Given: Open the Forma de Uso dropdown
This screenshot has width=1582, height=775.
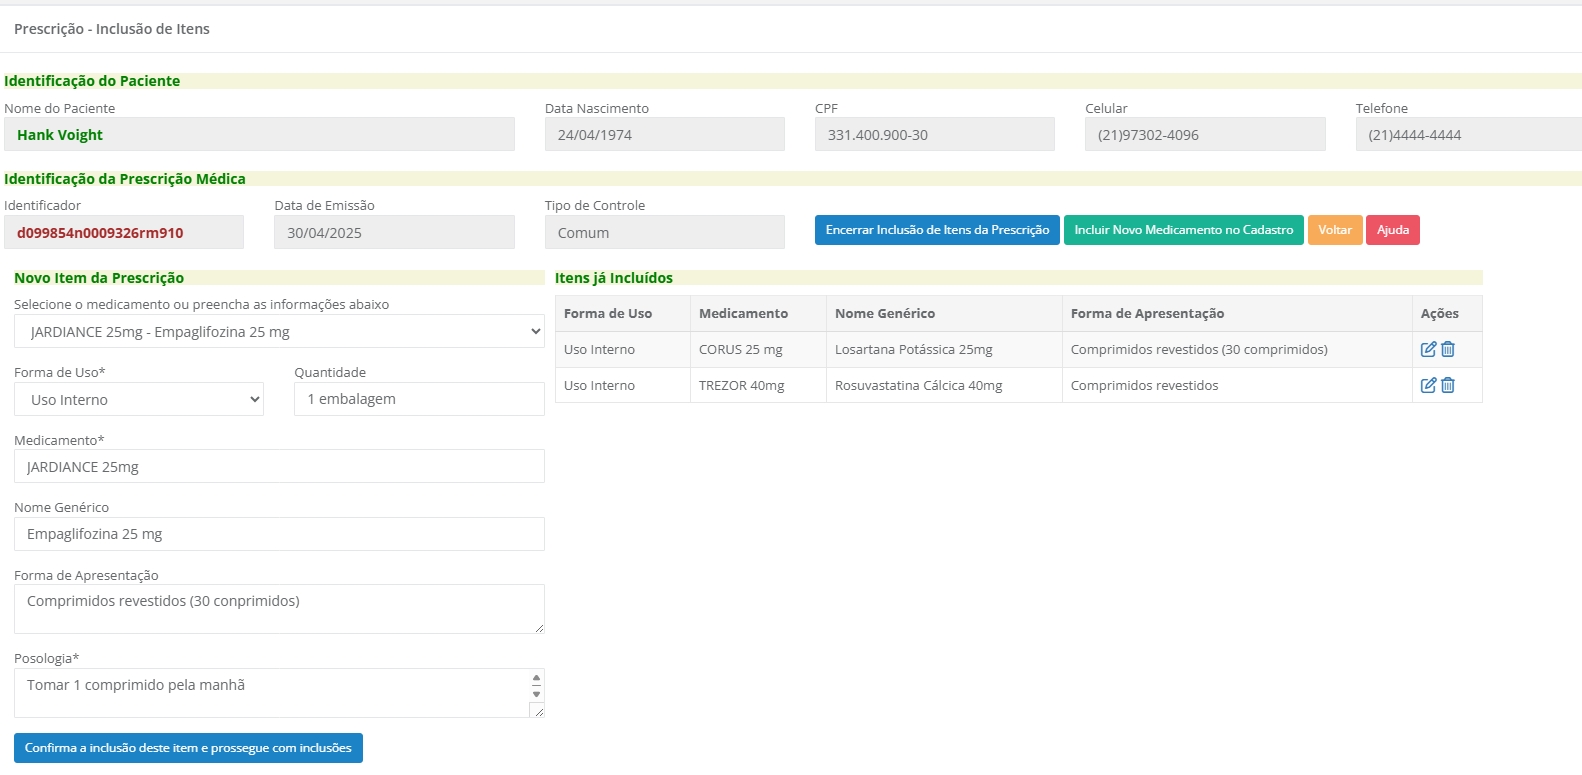Looking at the screenshot, I should pyautogui.click(x=139, y=399).
